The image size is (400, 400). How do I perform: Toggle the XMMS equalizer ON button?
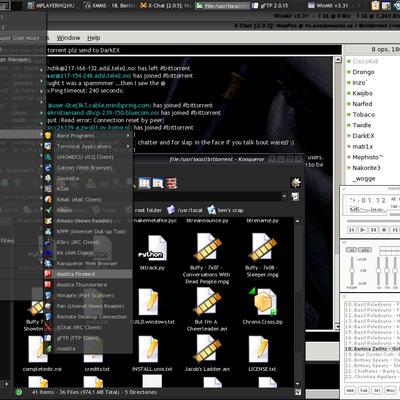coord(351,250)
